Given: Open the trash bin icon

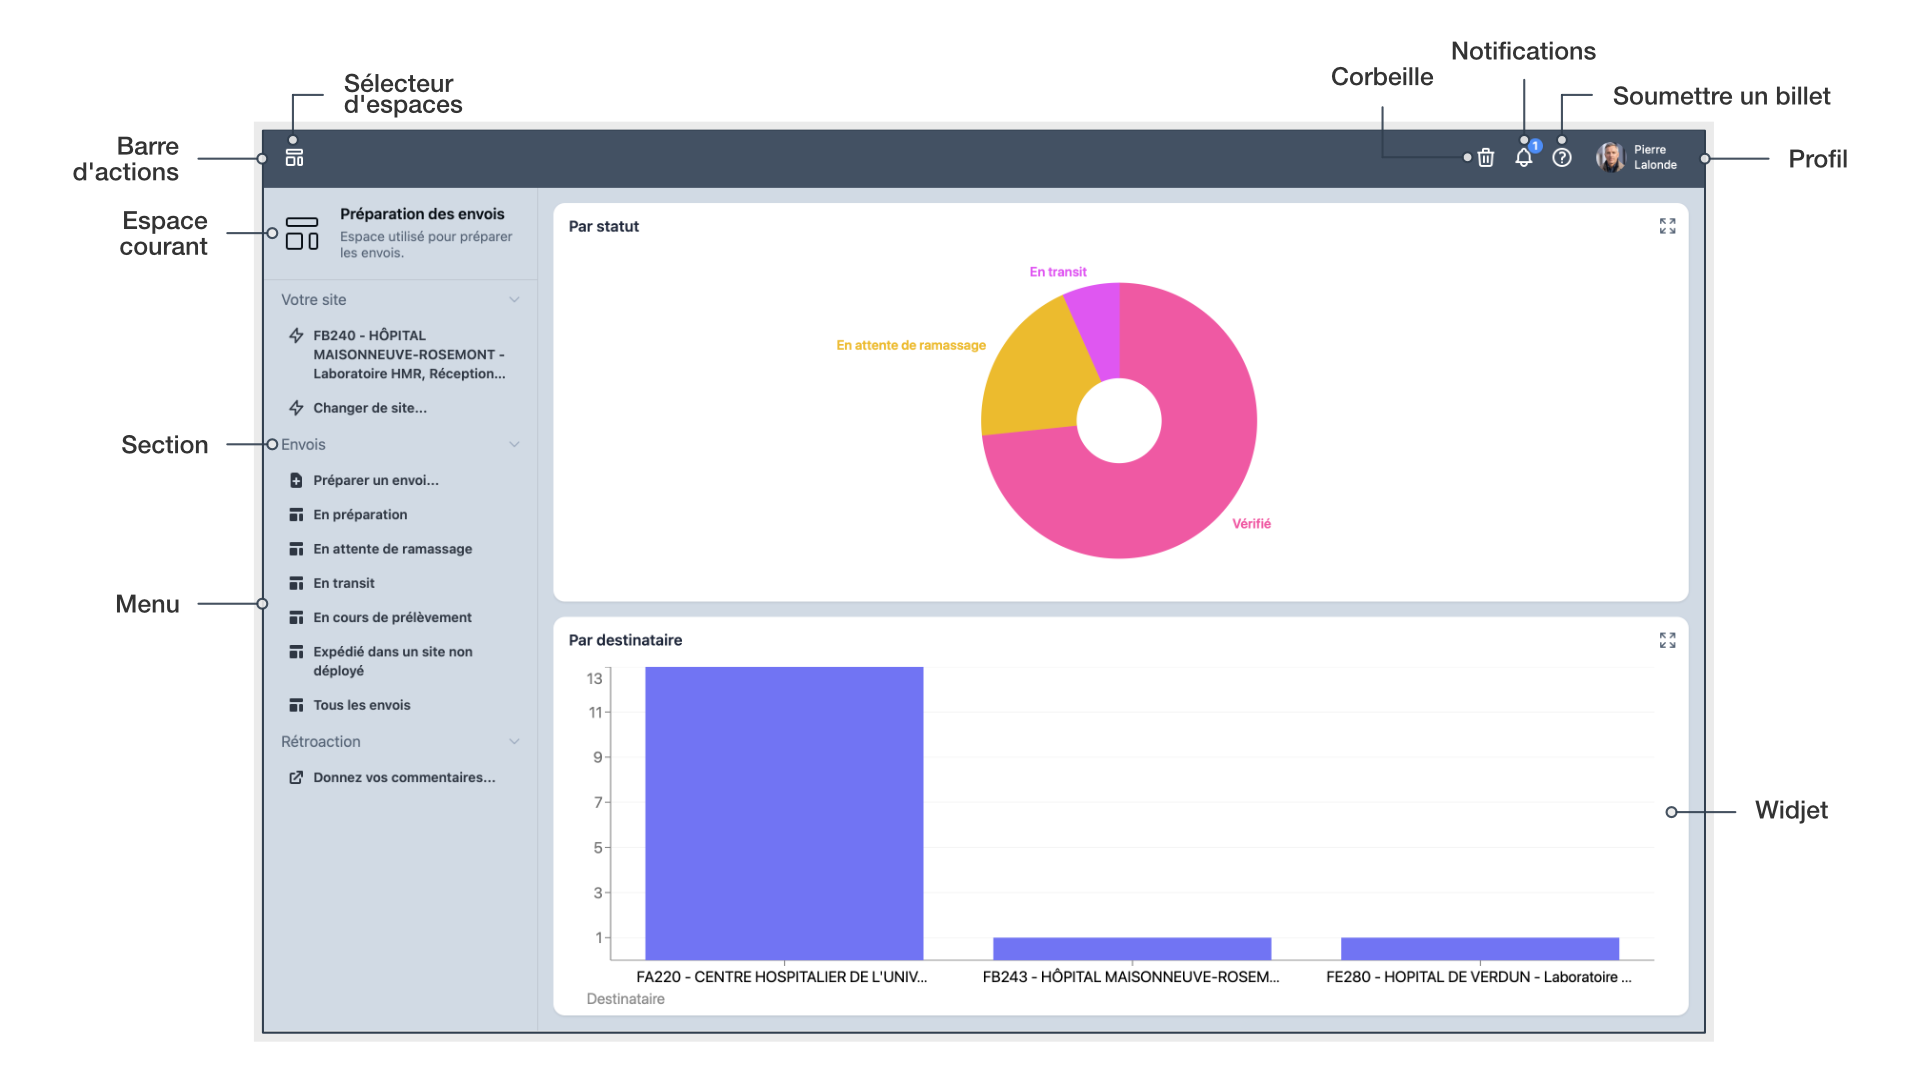Looking at the screenshot, I should tap(1486, 158).
